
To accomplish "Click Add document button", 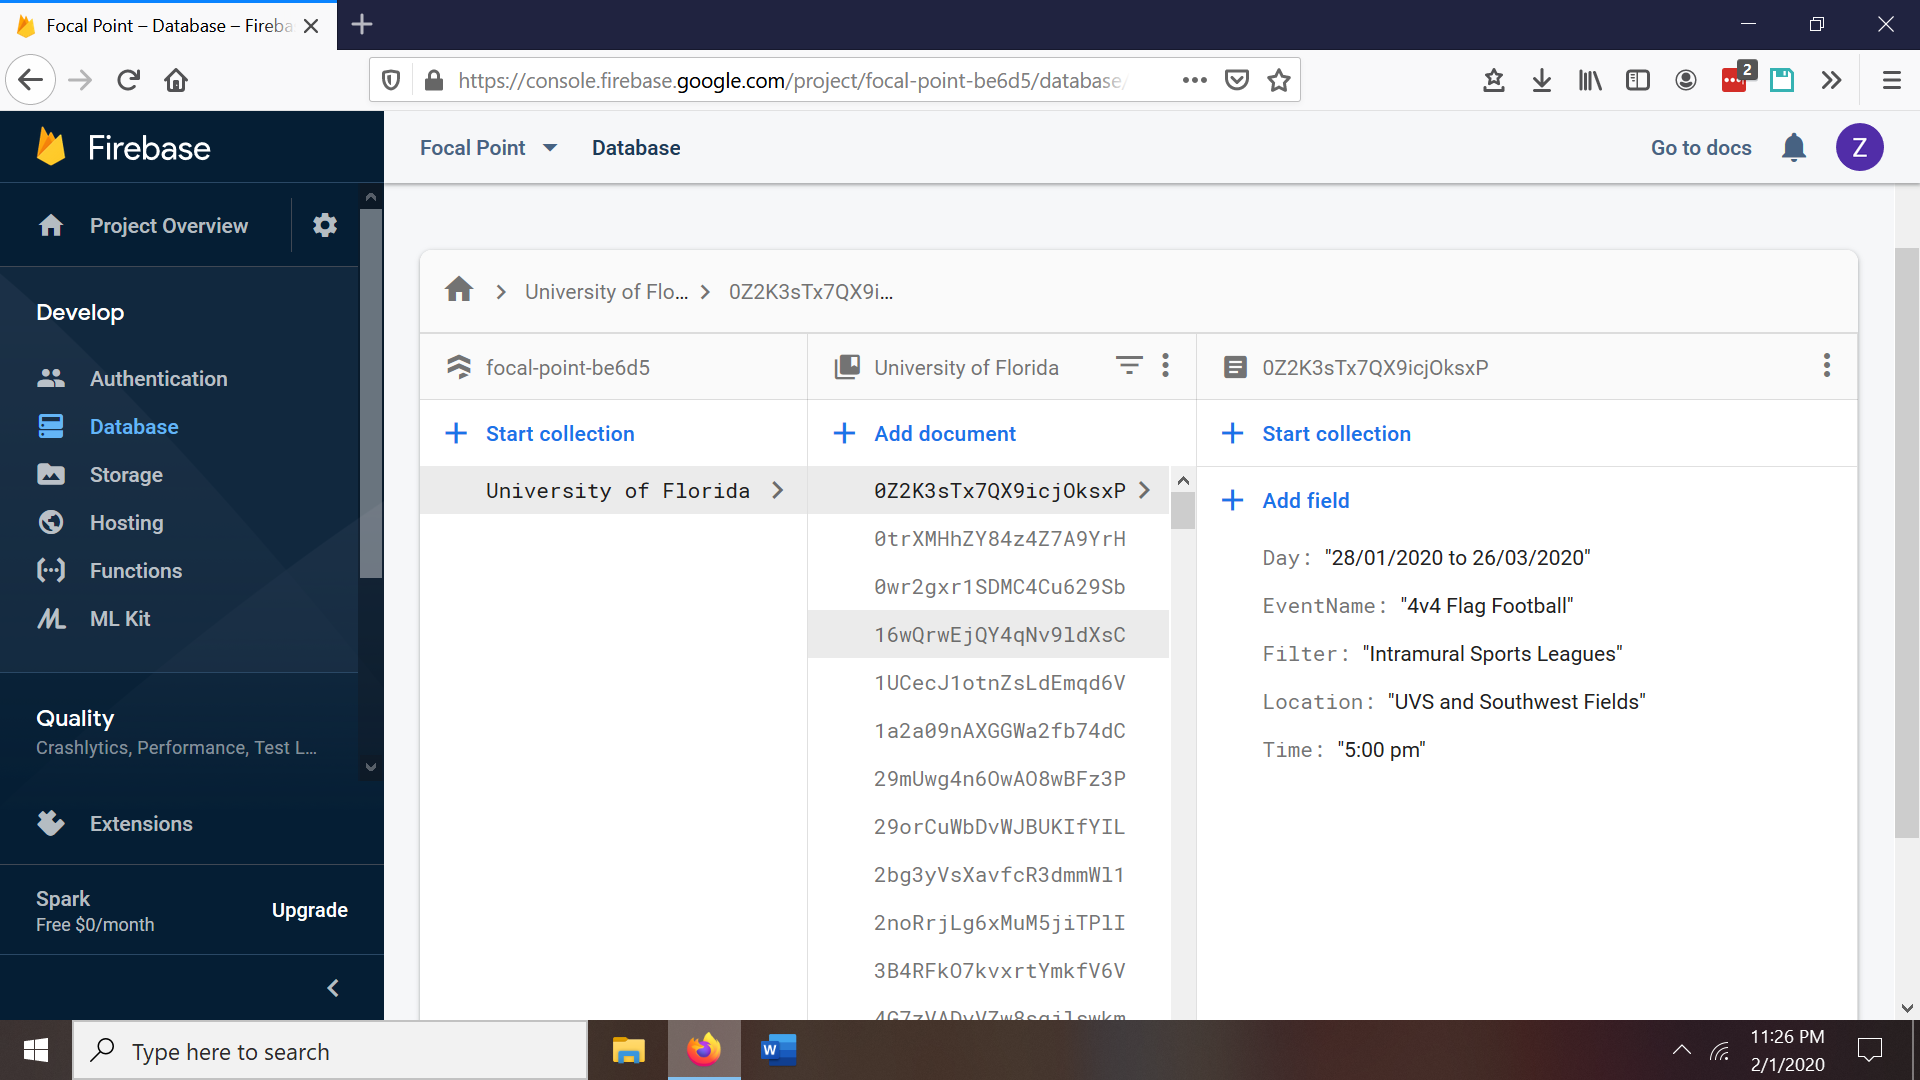I will (x=944, y=434).
